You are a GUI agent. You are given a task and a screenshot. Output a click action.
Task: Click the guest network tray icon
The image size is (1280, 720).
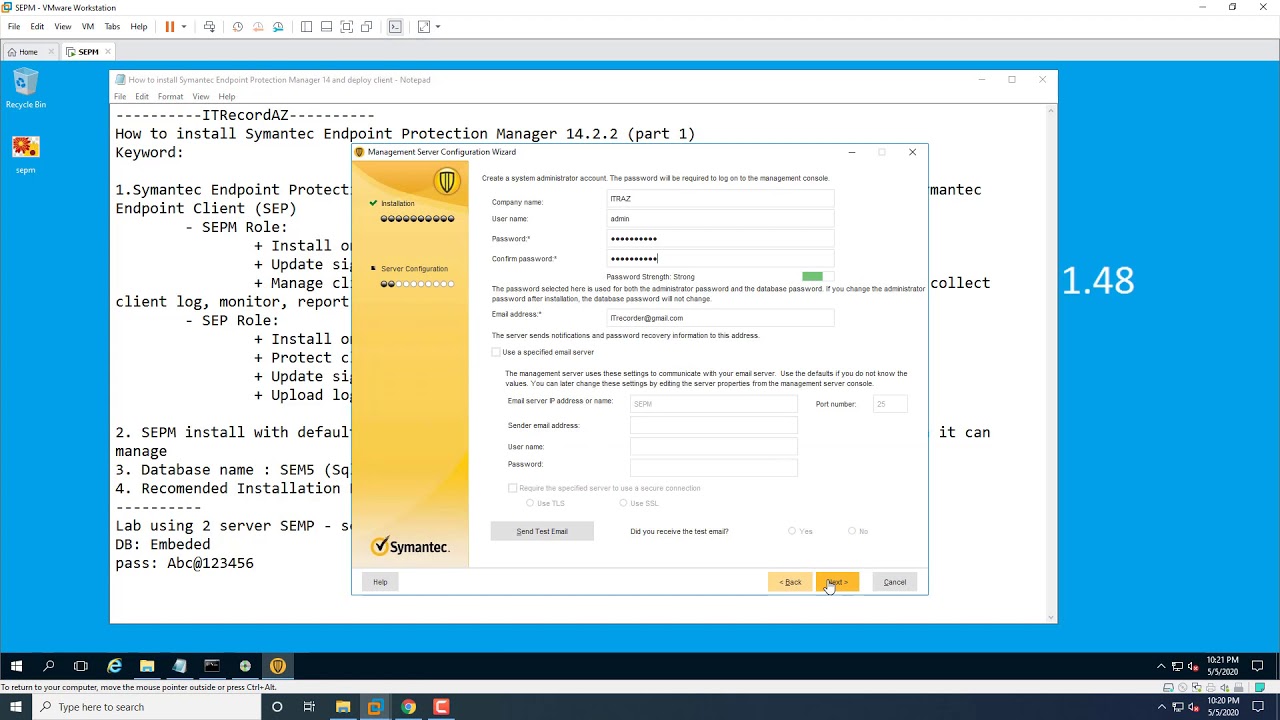pos(1177,666)
